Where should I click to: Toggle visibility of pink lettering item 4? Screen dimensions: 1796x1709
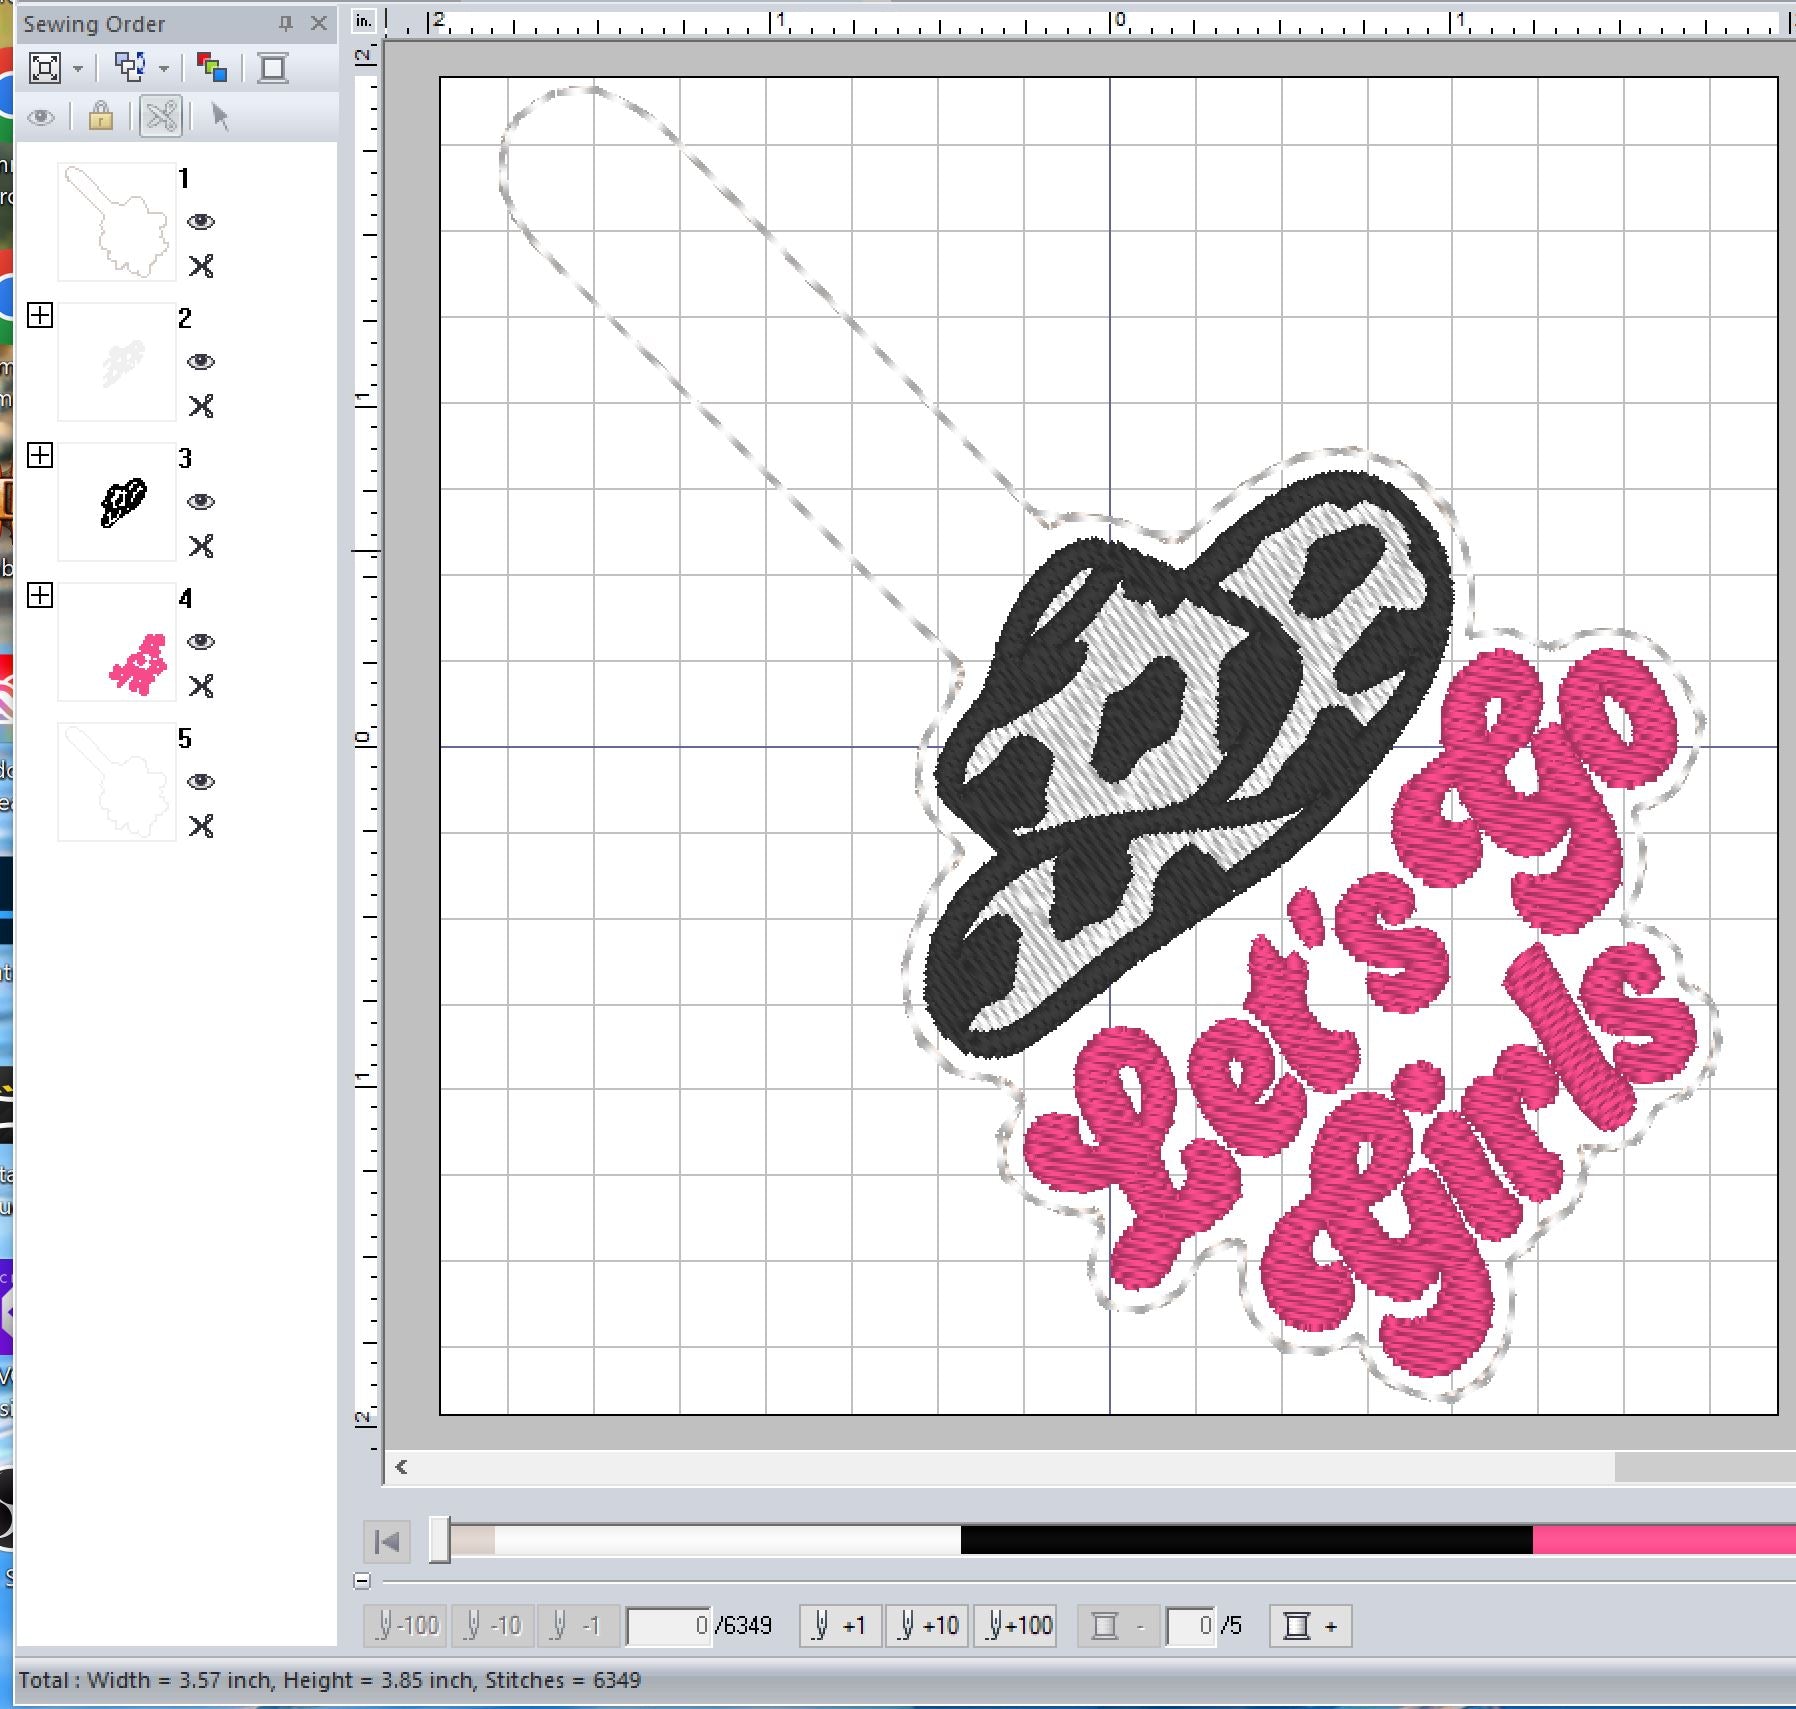[x=201, y=642]
